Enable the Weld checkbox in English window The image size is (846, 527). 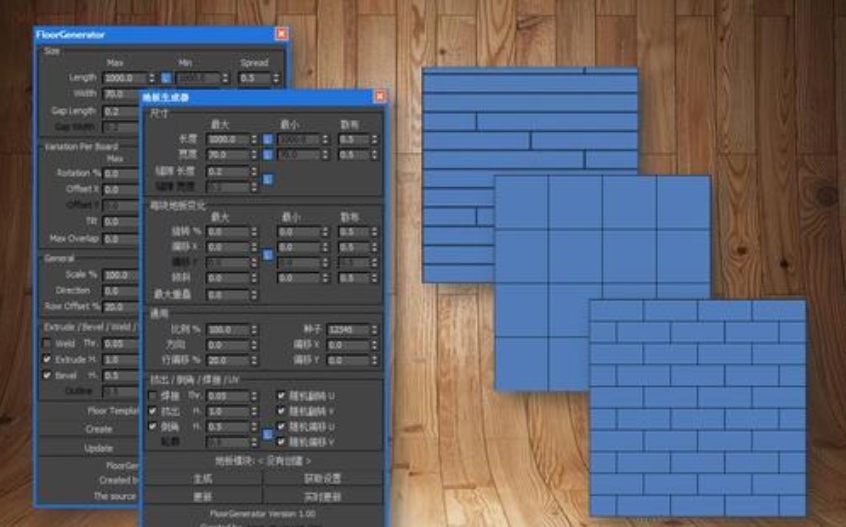pos(47,344)
